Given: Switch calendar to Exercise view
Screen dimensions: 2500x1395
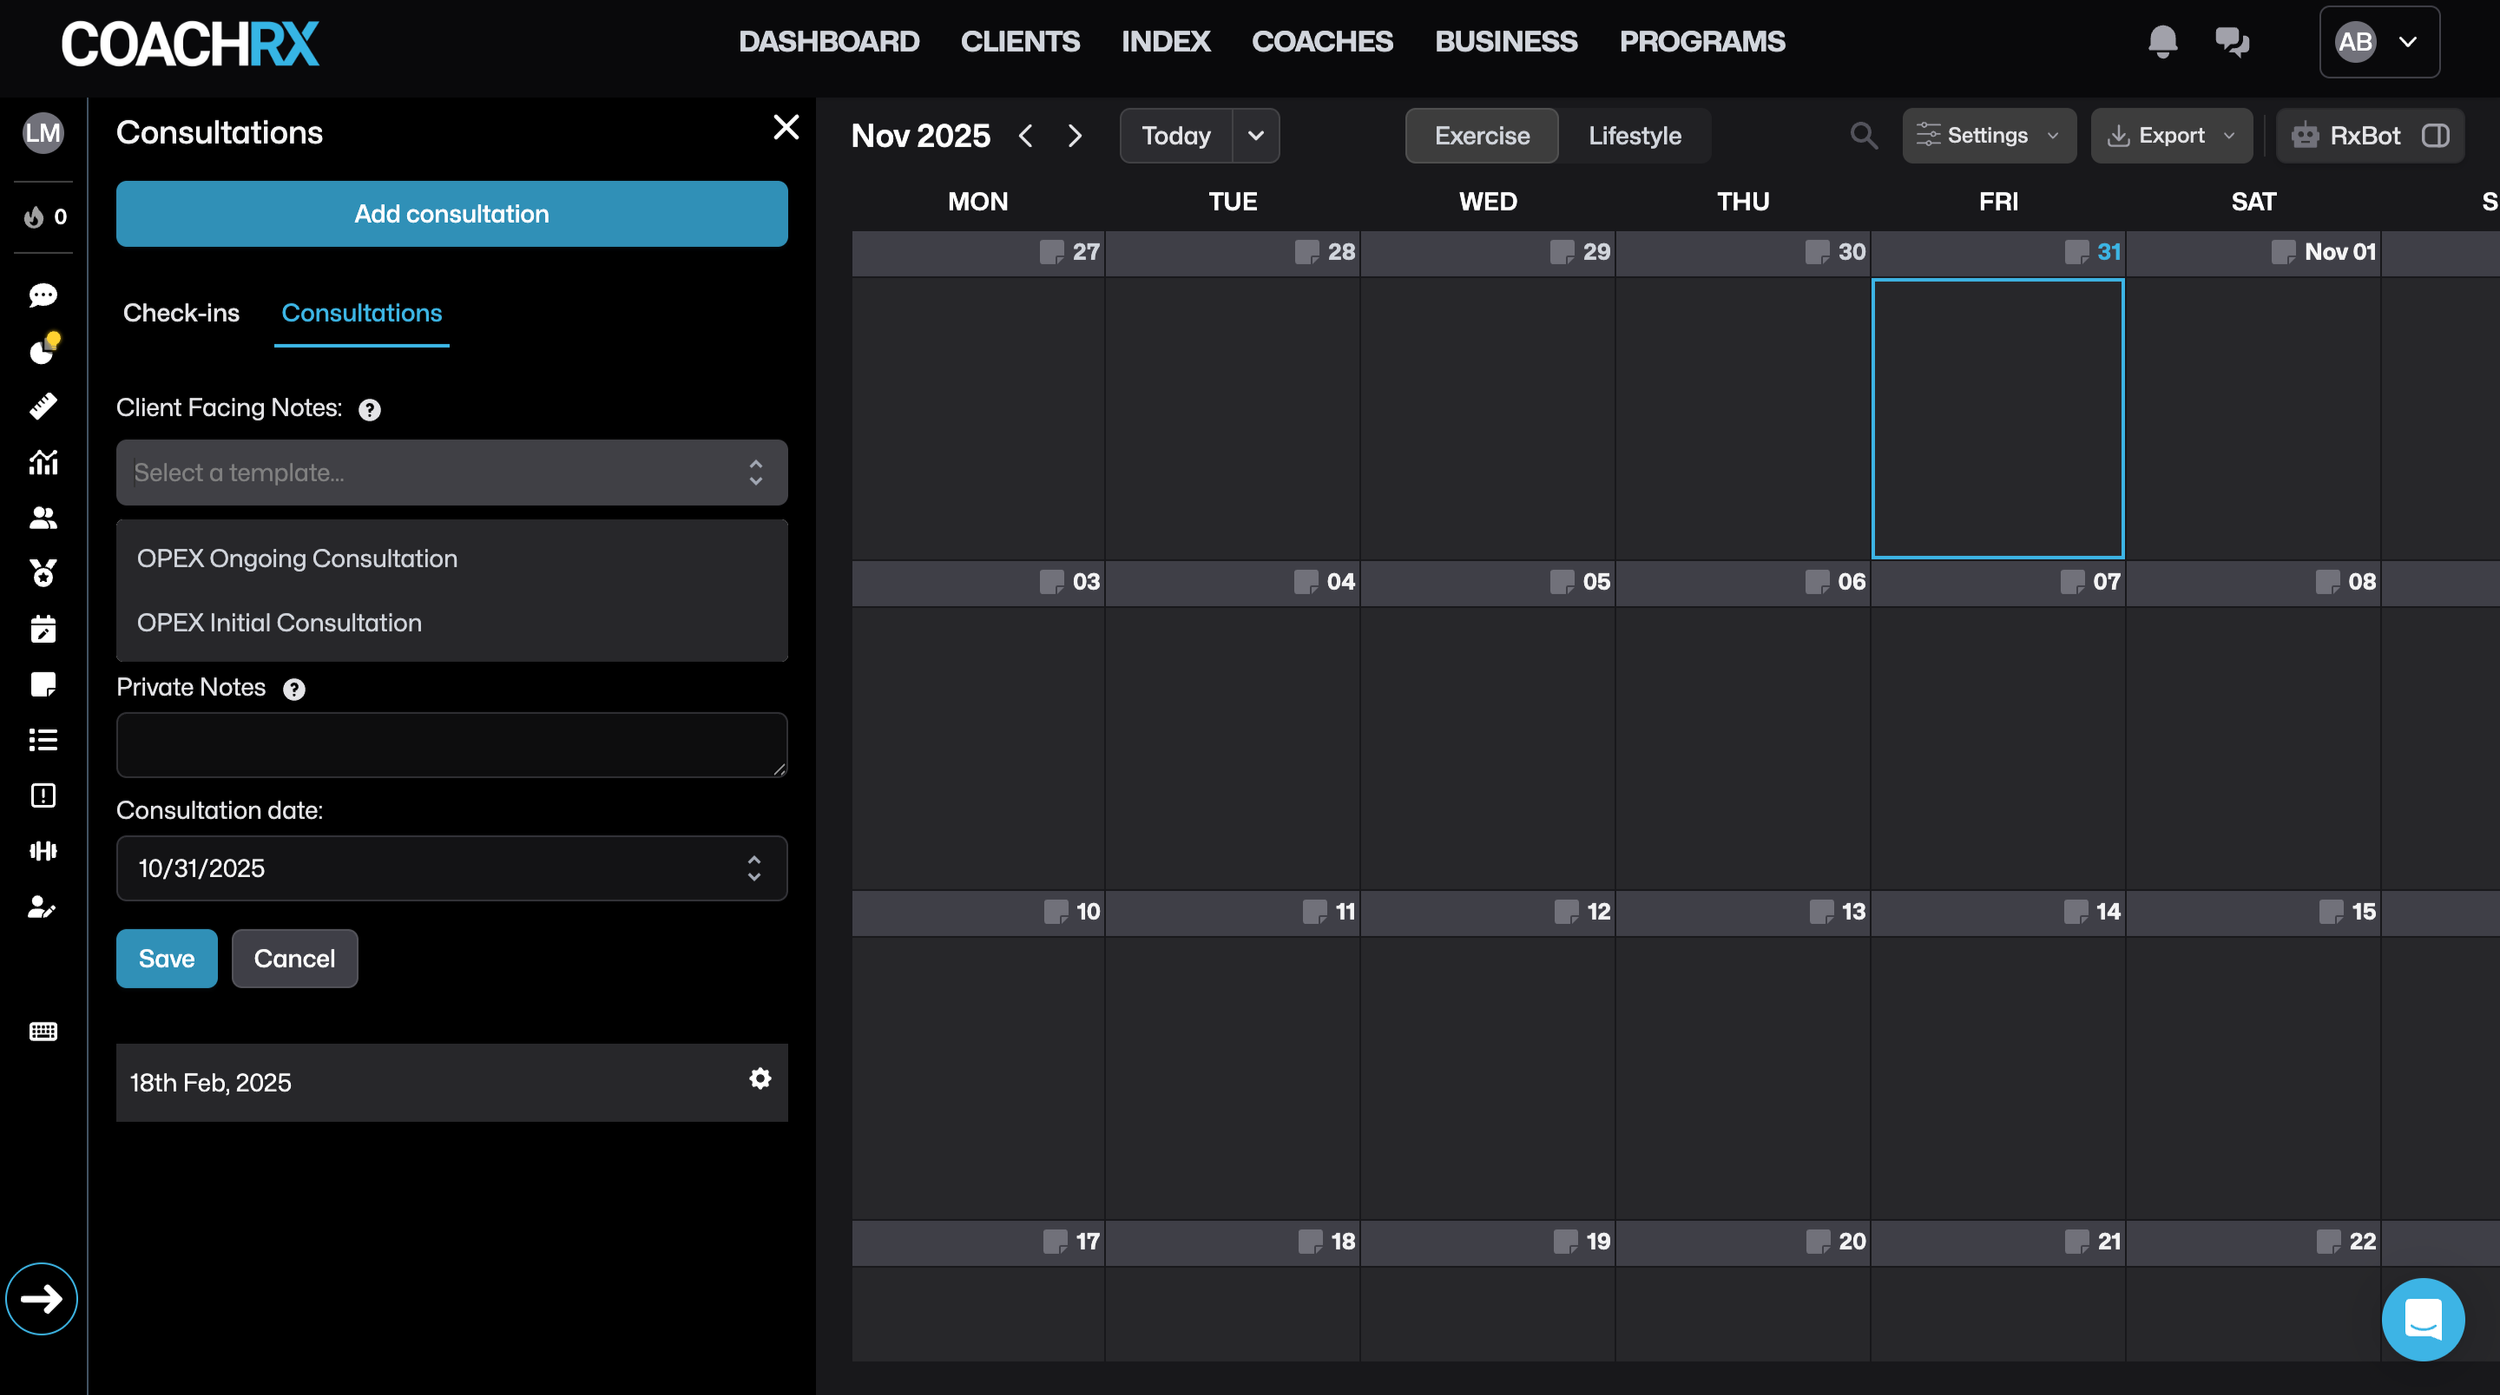Looking at the screenshot, I should pos(1481,135).
